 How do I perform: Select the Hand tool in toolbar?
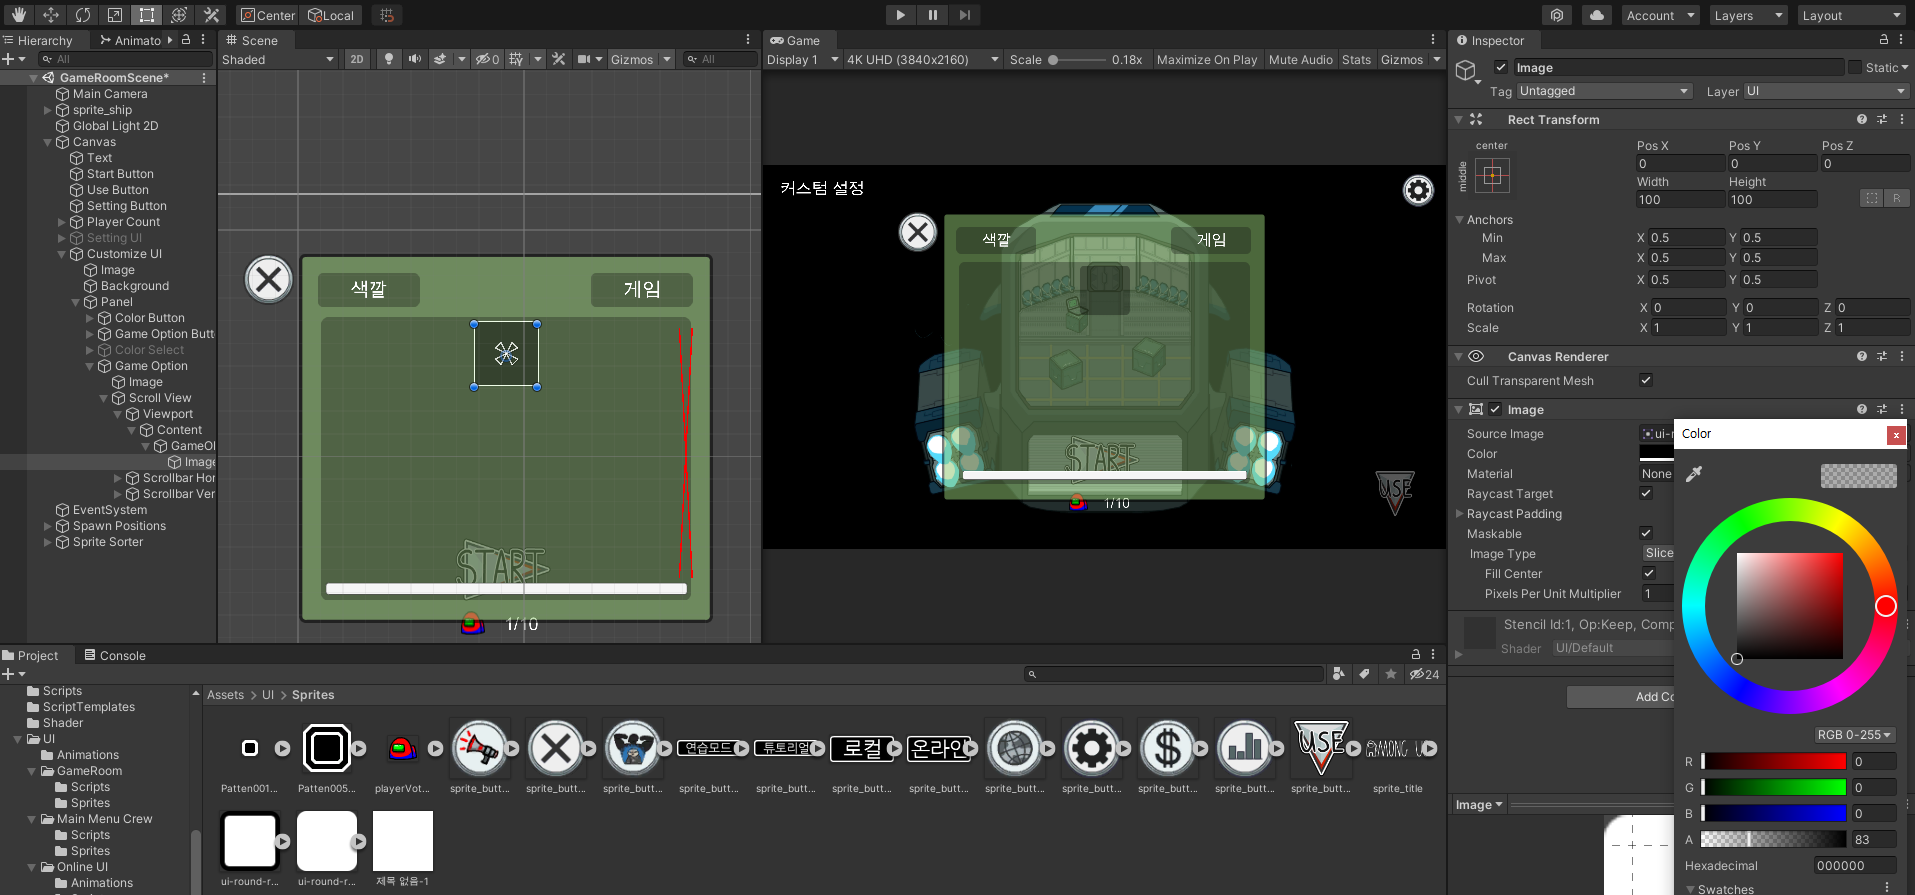pyautogui.click(x=19, y=15)
